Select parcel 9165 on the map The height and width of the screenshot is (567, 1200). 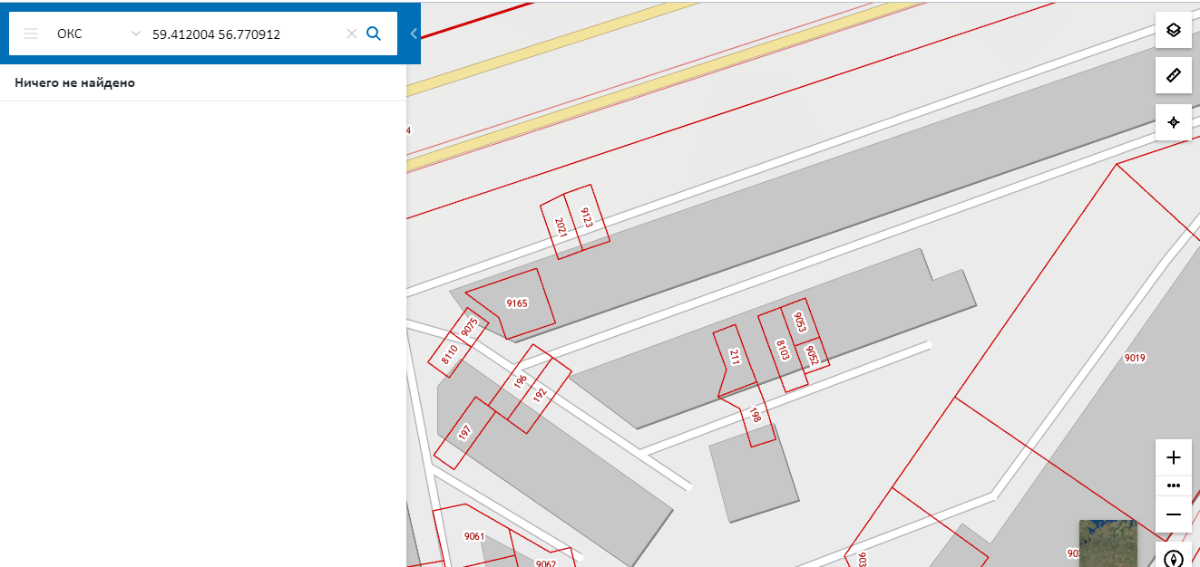click(515, 302)
